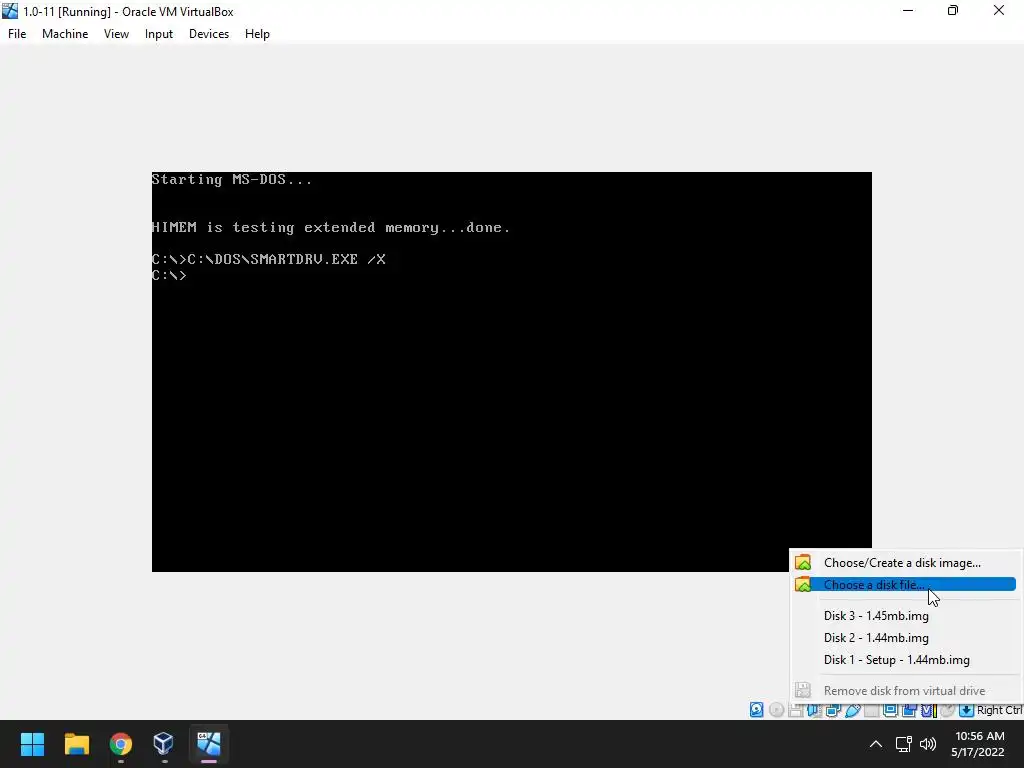Open VirtualBox Manager from the taskbar
1024x768 pixels.
coord(163,744)
